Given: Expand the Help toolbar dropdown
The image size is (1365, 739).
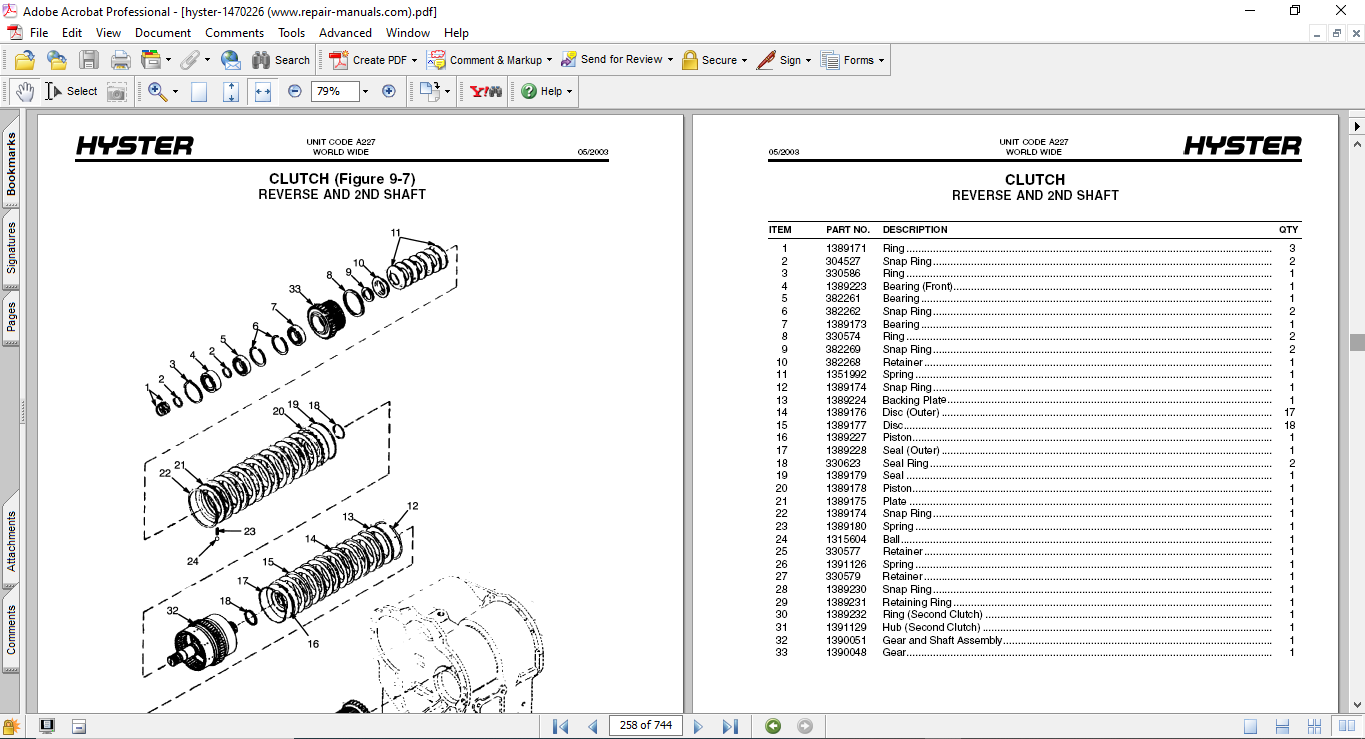Looking at the screenshot, I should (x=569, y=92).
